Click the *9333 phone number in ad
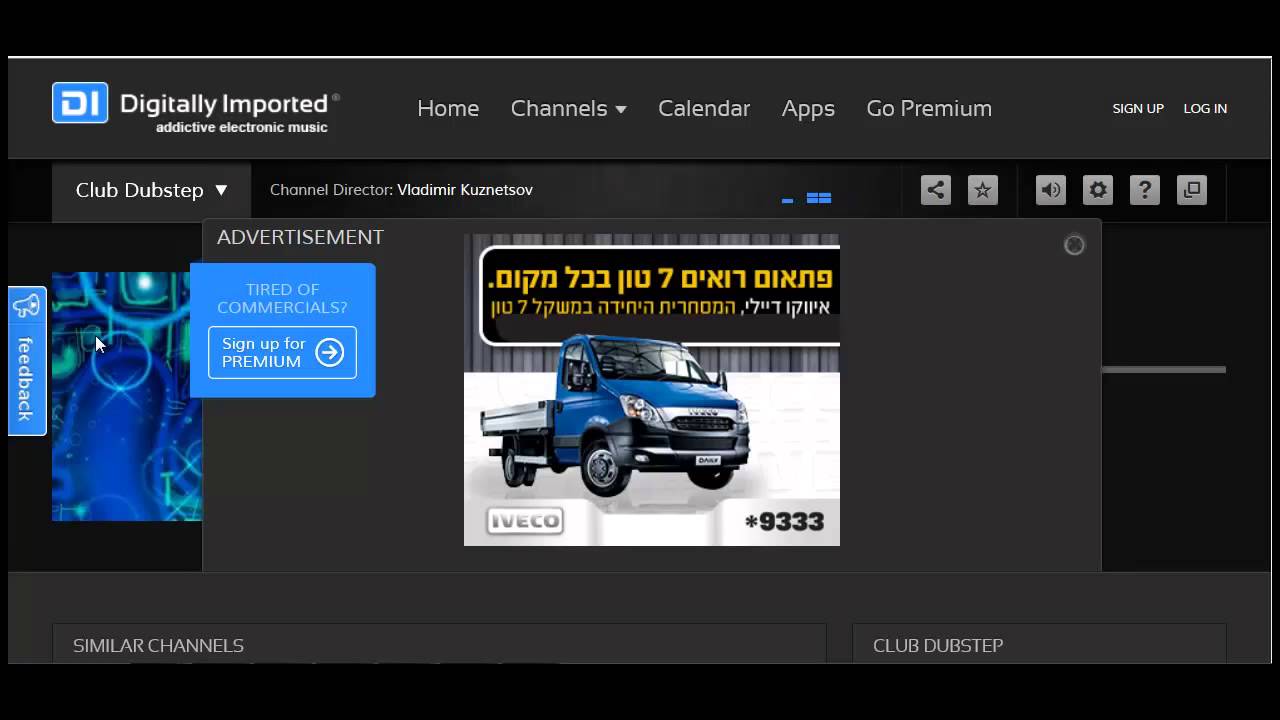This screenshot has width=1280, height=720. (x=784, y=522)
